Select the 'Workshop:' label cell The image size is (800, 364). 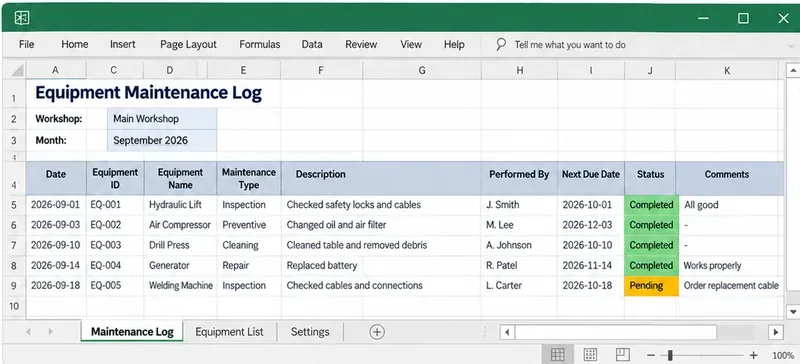tap(56, 118)
